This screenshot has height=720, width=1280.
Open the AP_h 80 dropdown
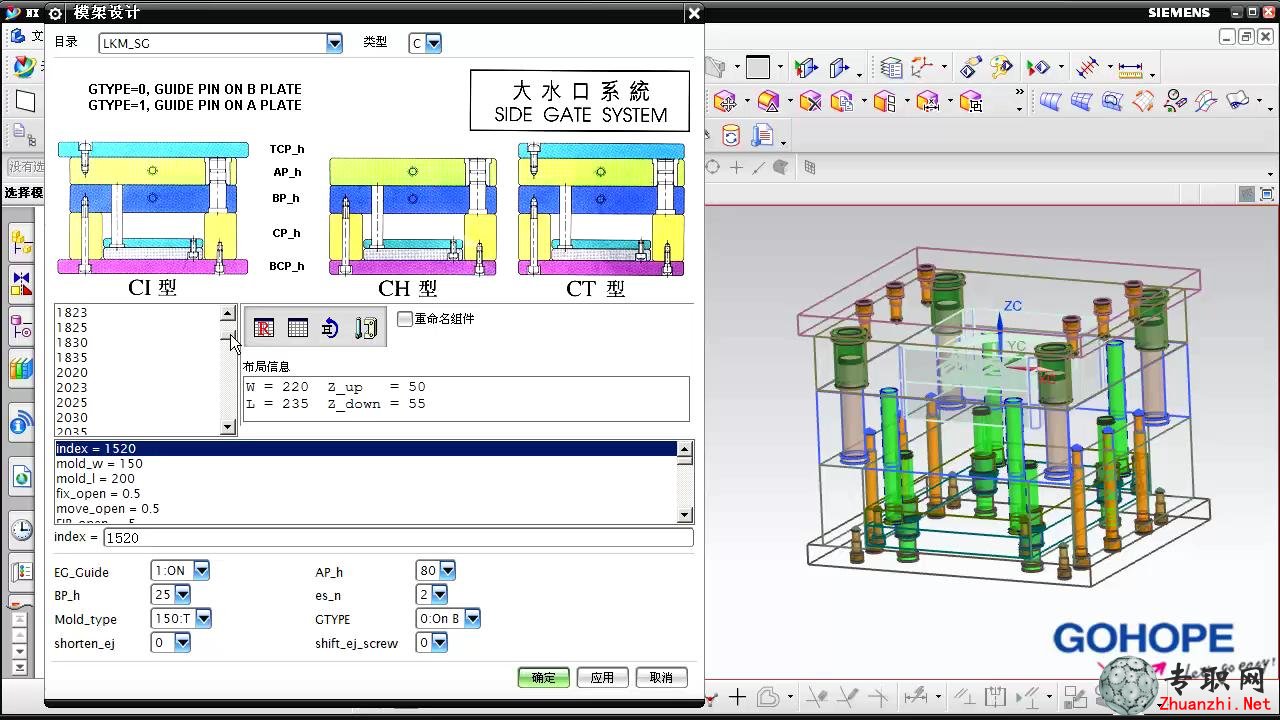click(447, 570)
